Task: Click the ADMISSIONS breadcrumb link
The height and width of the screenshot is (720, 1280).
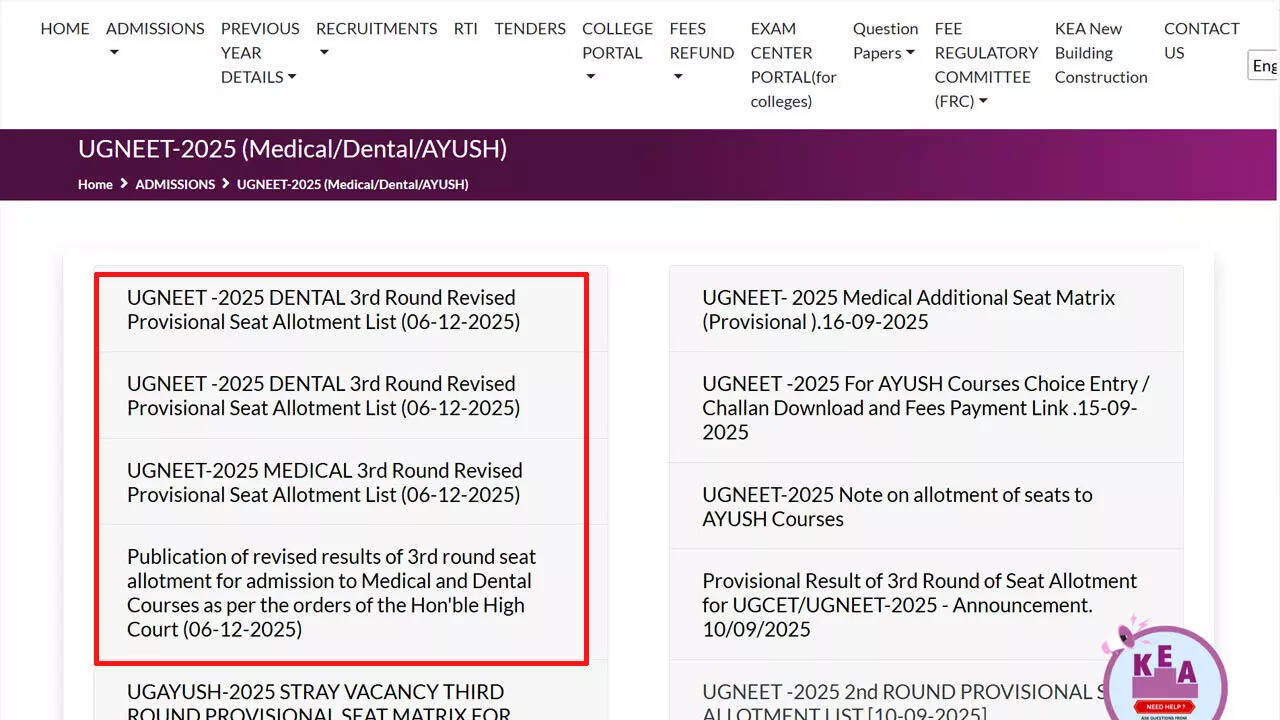Action: click(175, 184)
